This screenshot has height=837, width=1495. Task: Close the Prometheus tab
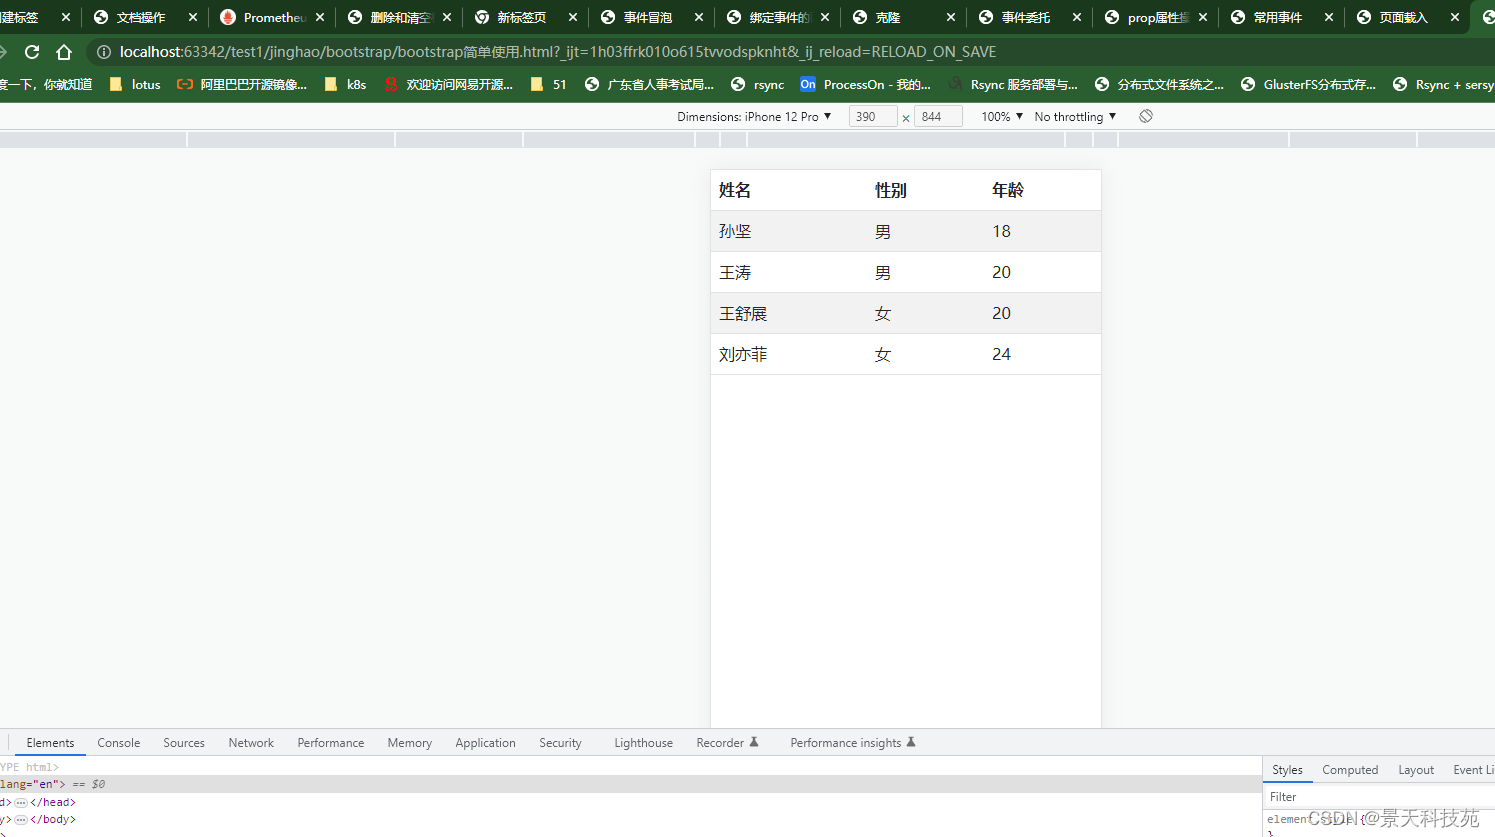point(319,17)
